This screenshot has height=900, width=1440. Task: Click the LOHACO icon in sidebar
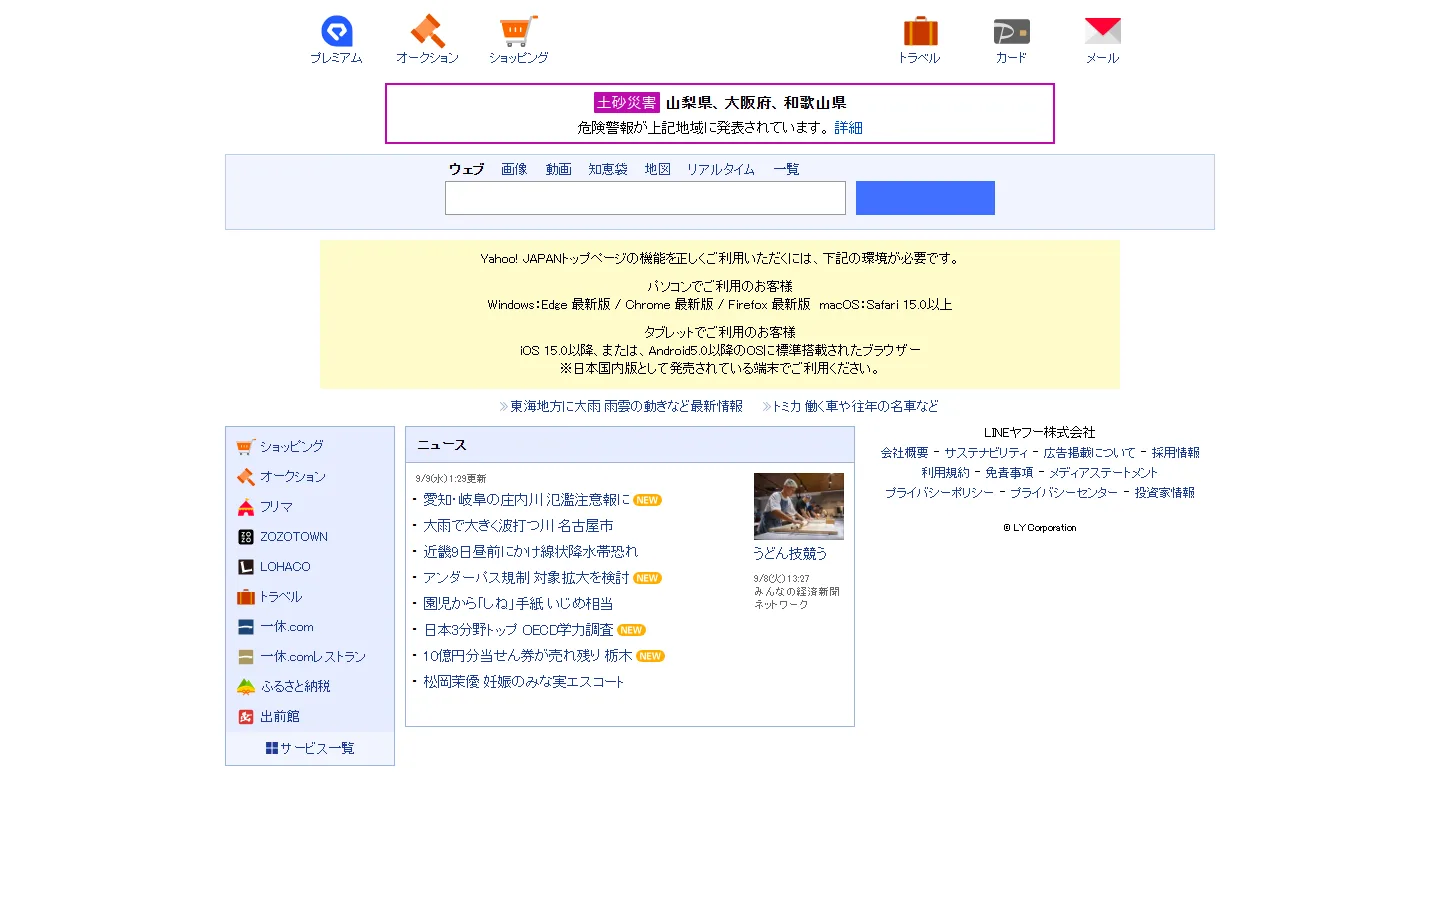245,567
